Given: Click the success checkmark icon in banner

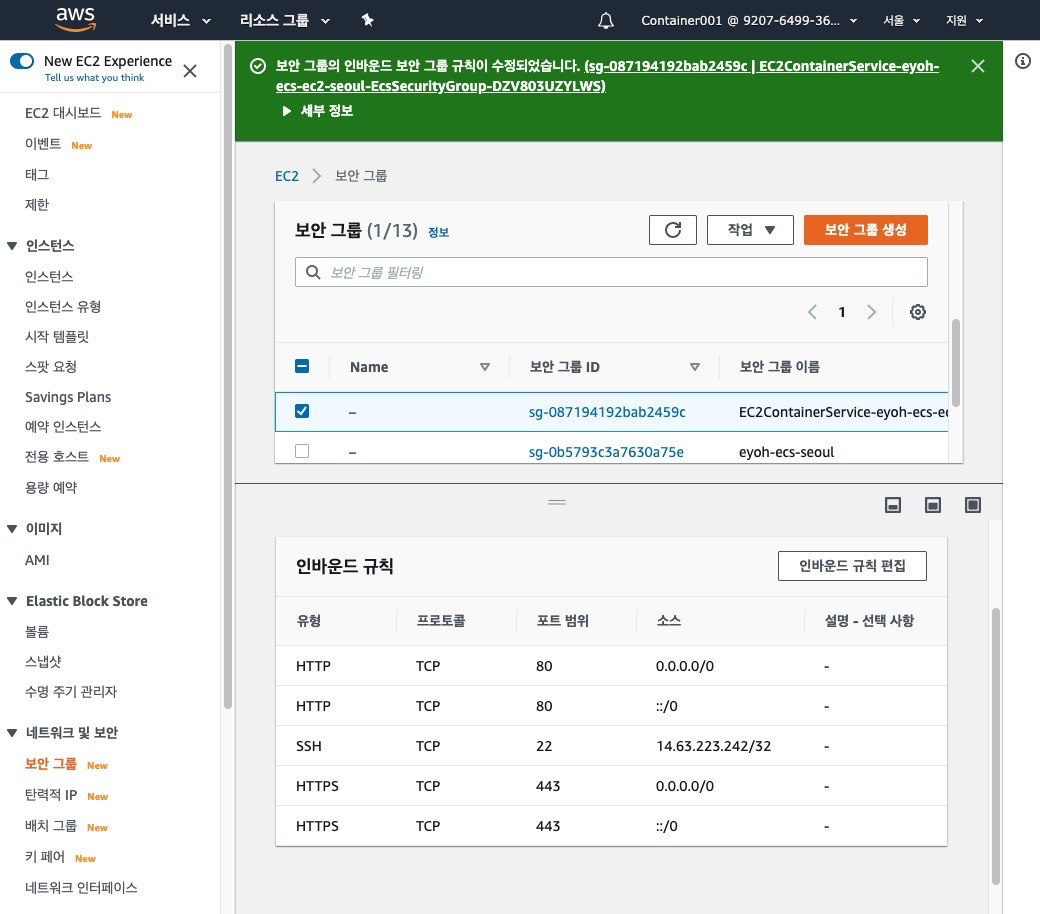Looking at the screenshot, I should click(x=258, y=66).
